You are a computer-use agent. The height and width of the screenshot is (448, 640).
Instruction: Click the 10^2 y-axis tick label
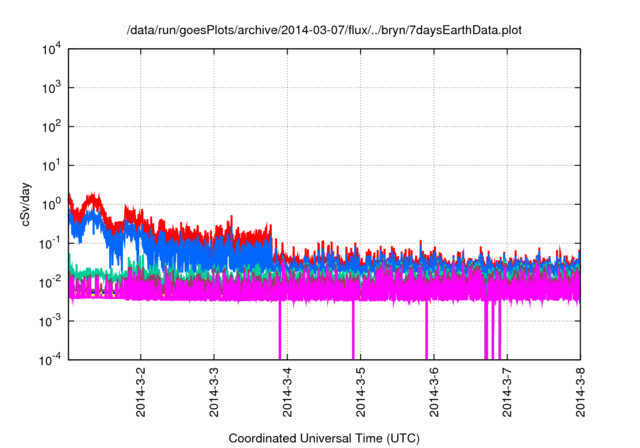[51, 126]
